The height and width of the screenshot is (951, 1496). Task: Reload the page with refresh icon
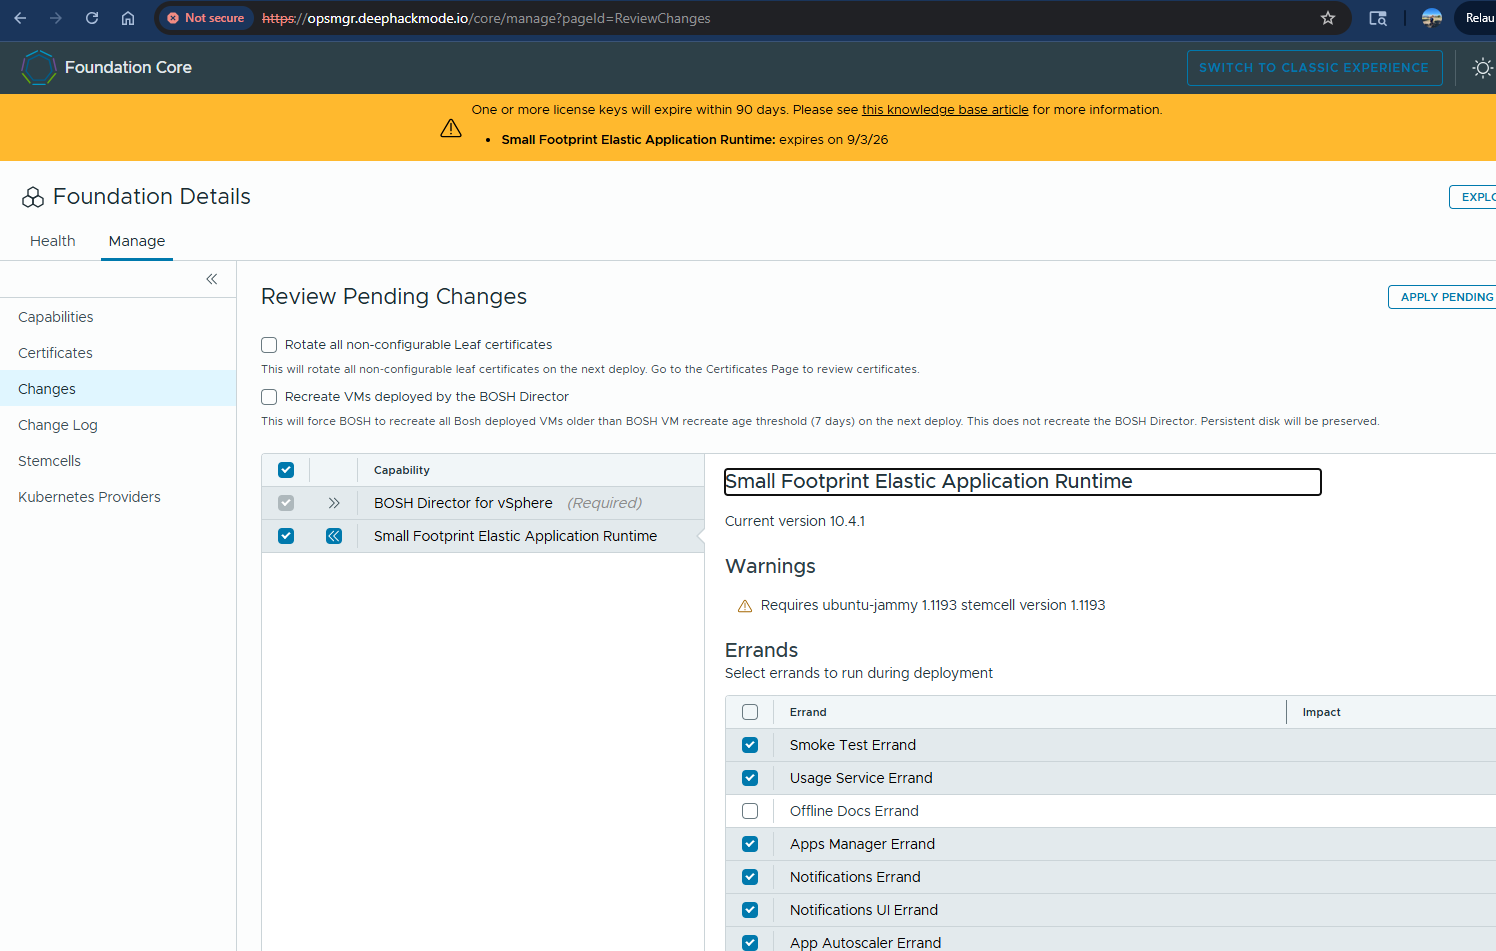tap(92, 18)
